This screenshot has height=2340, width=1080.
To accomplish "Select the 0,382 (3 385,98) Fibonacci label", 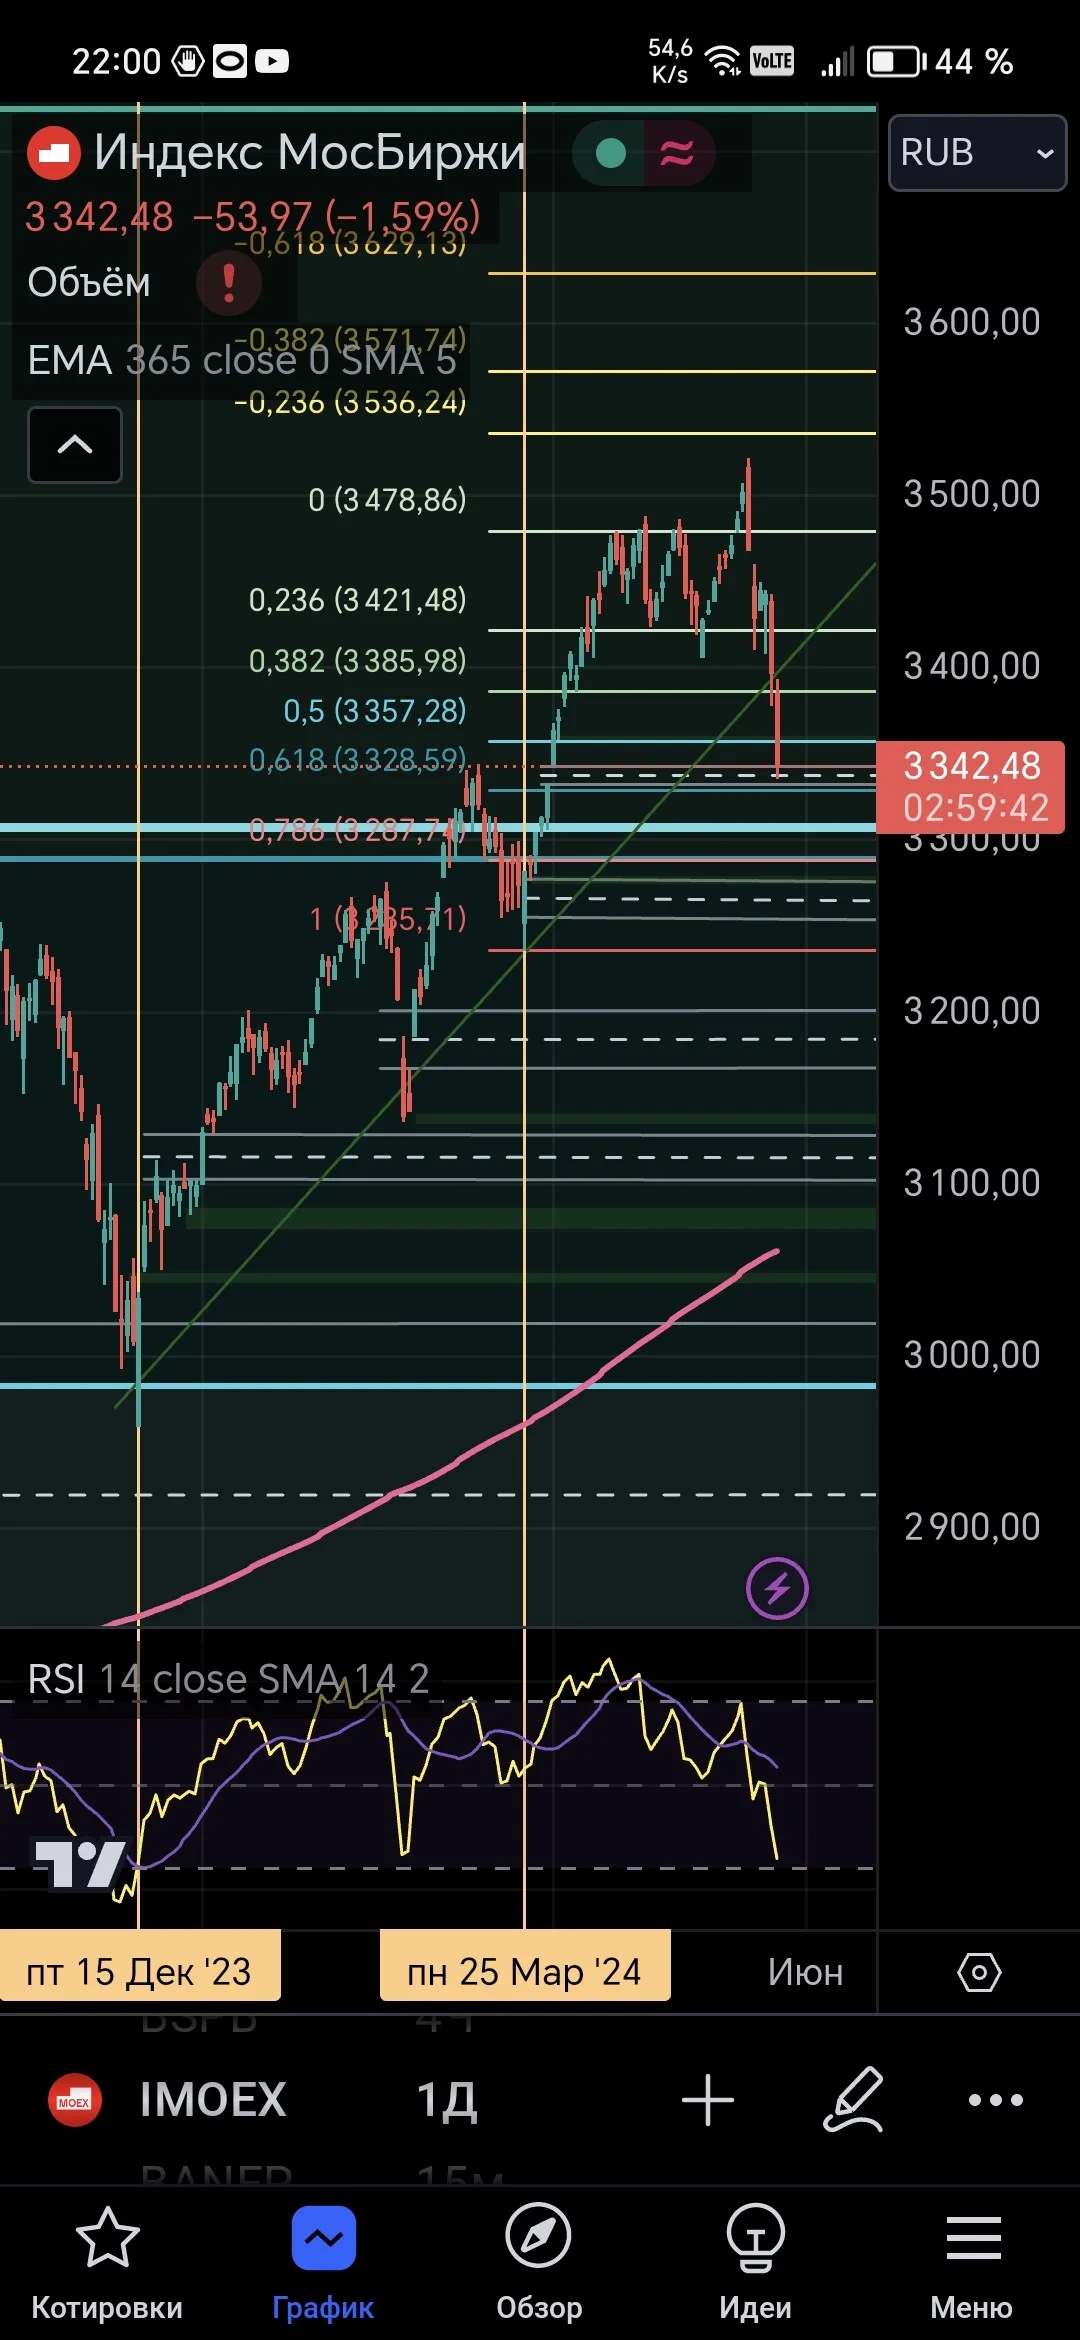I will pyautogui.click(x=357, y=661).
